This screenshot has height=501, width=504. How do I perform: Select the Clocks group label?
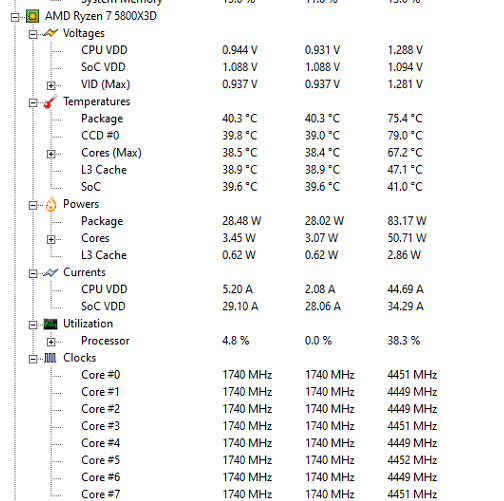coord(80,358)
